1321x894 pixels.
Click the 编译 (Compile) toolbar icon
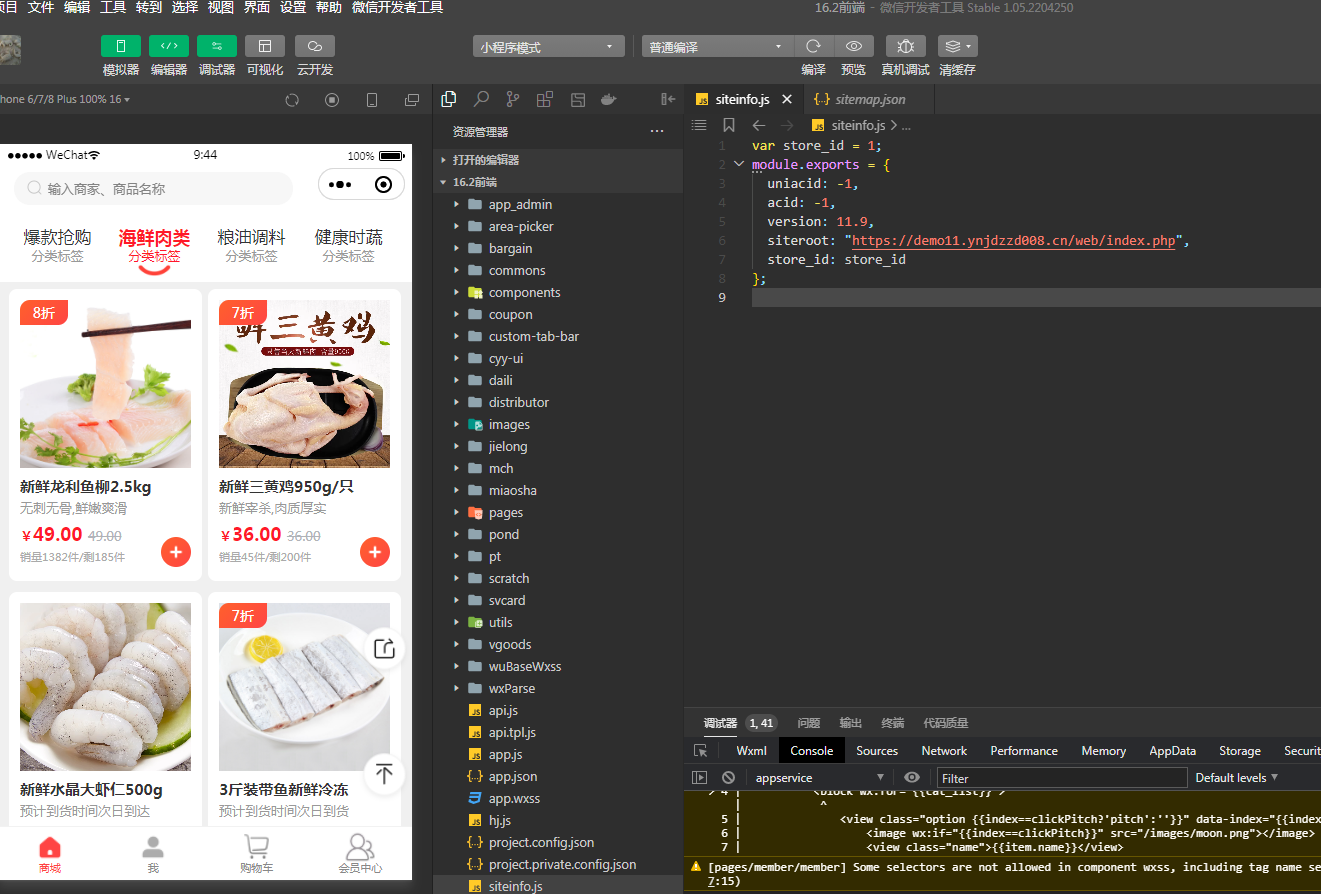[813, 45]
